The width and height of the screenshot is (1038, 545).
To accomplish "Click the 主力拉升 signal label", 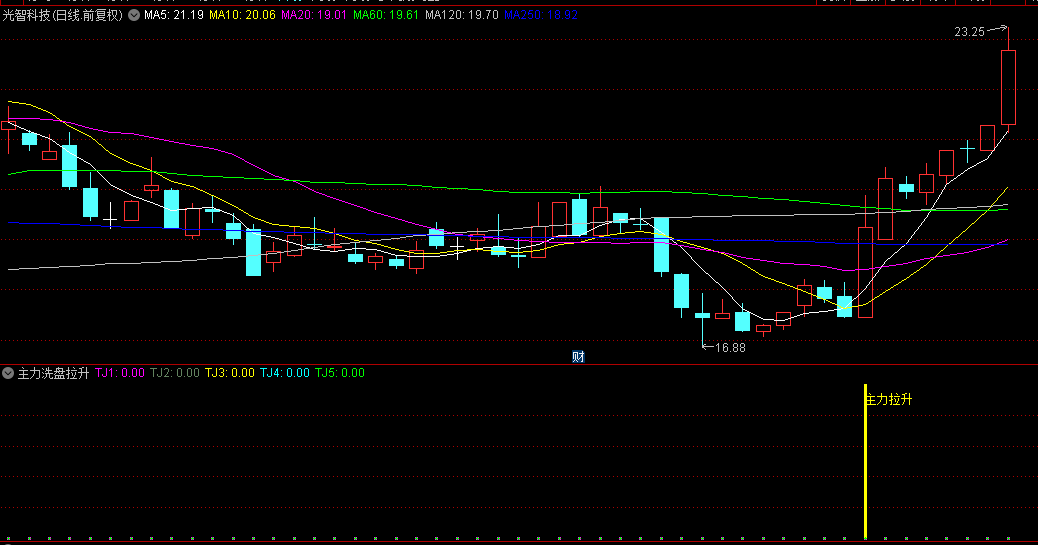I will tap(889, 399).
